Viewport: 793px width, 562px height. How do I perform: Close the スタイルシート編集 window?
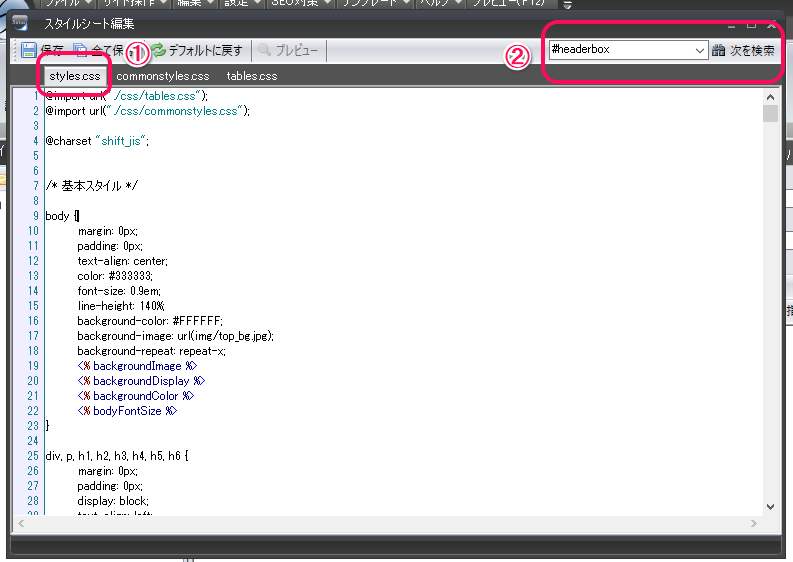click(771, 23)
